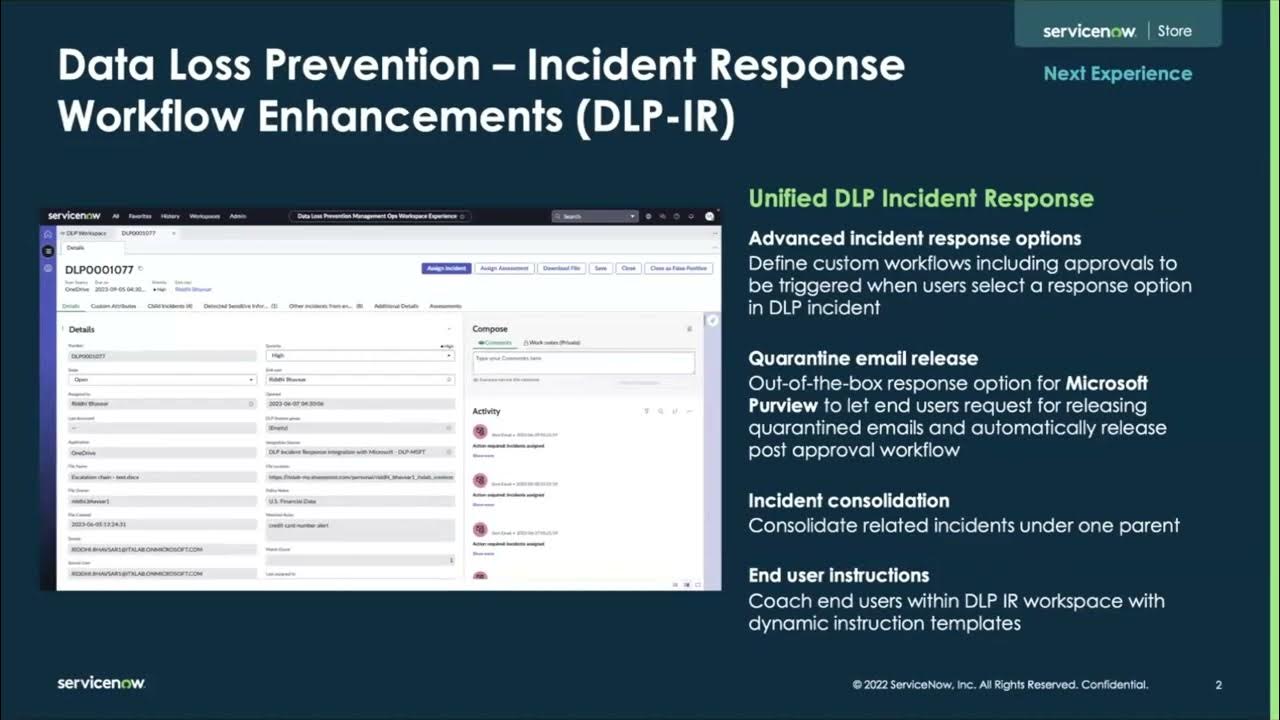Open the List icon in the left sidebar
Image resolution: width=1280 pixels, height=720 pixels.
click(48, 251)
